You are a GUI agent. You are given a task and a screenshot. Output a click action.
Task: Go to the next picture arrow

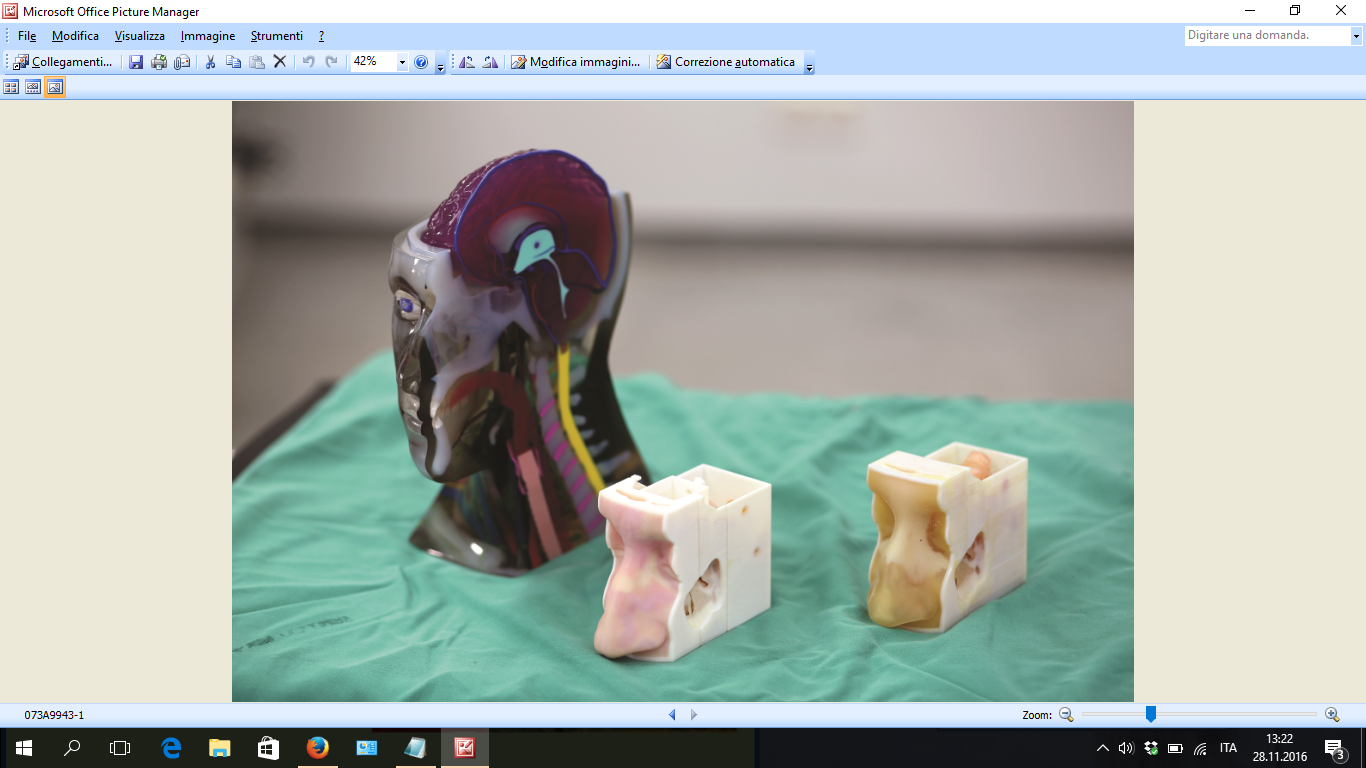[x=694, y=715]
